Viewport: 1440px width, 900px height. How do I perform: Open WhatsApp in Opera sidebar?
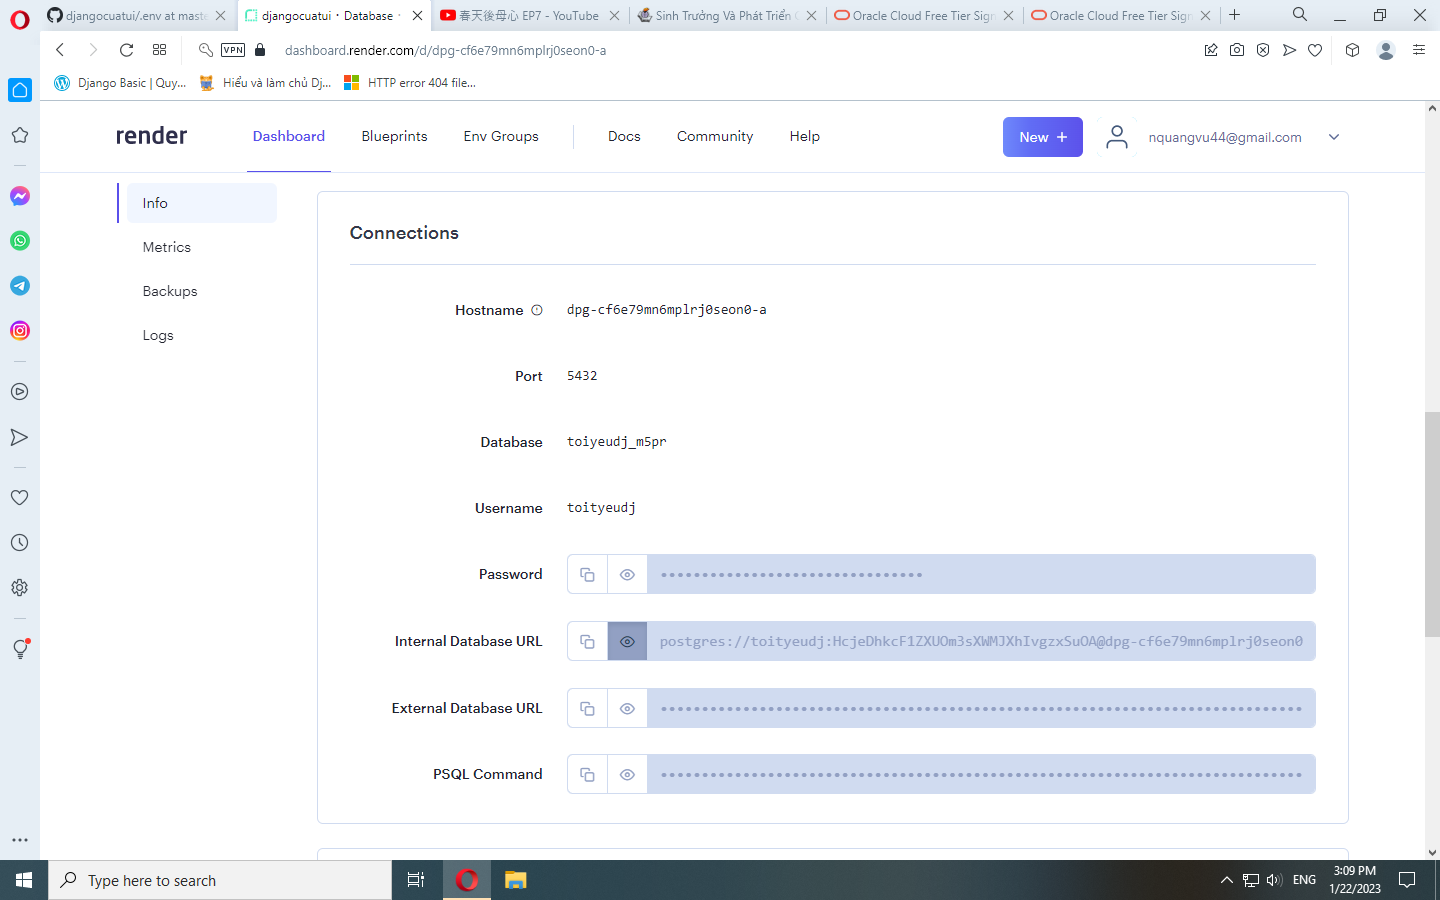pyautogui.click(x=20, y=241)
